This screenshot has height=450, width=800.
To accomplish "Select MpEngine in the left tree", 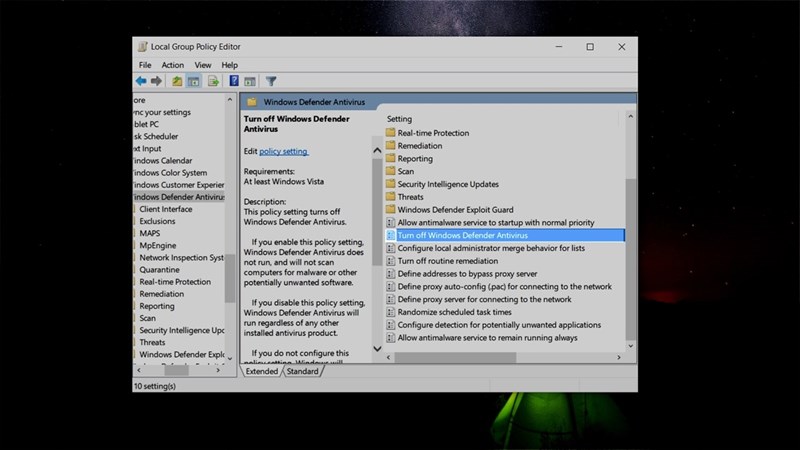I will point(158,245).
